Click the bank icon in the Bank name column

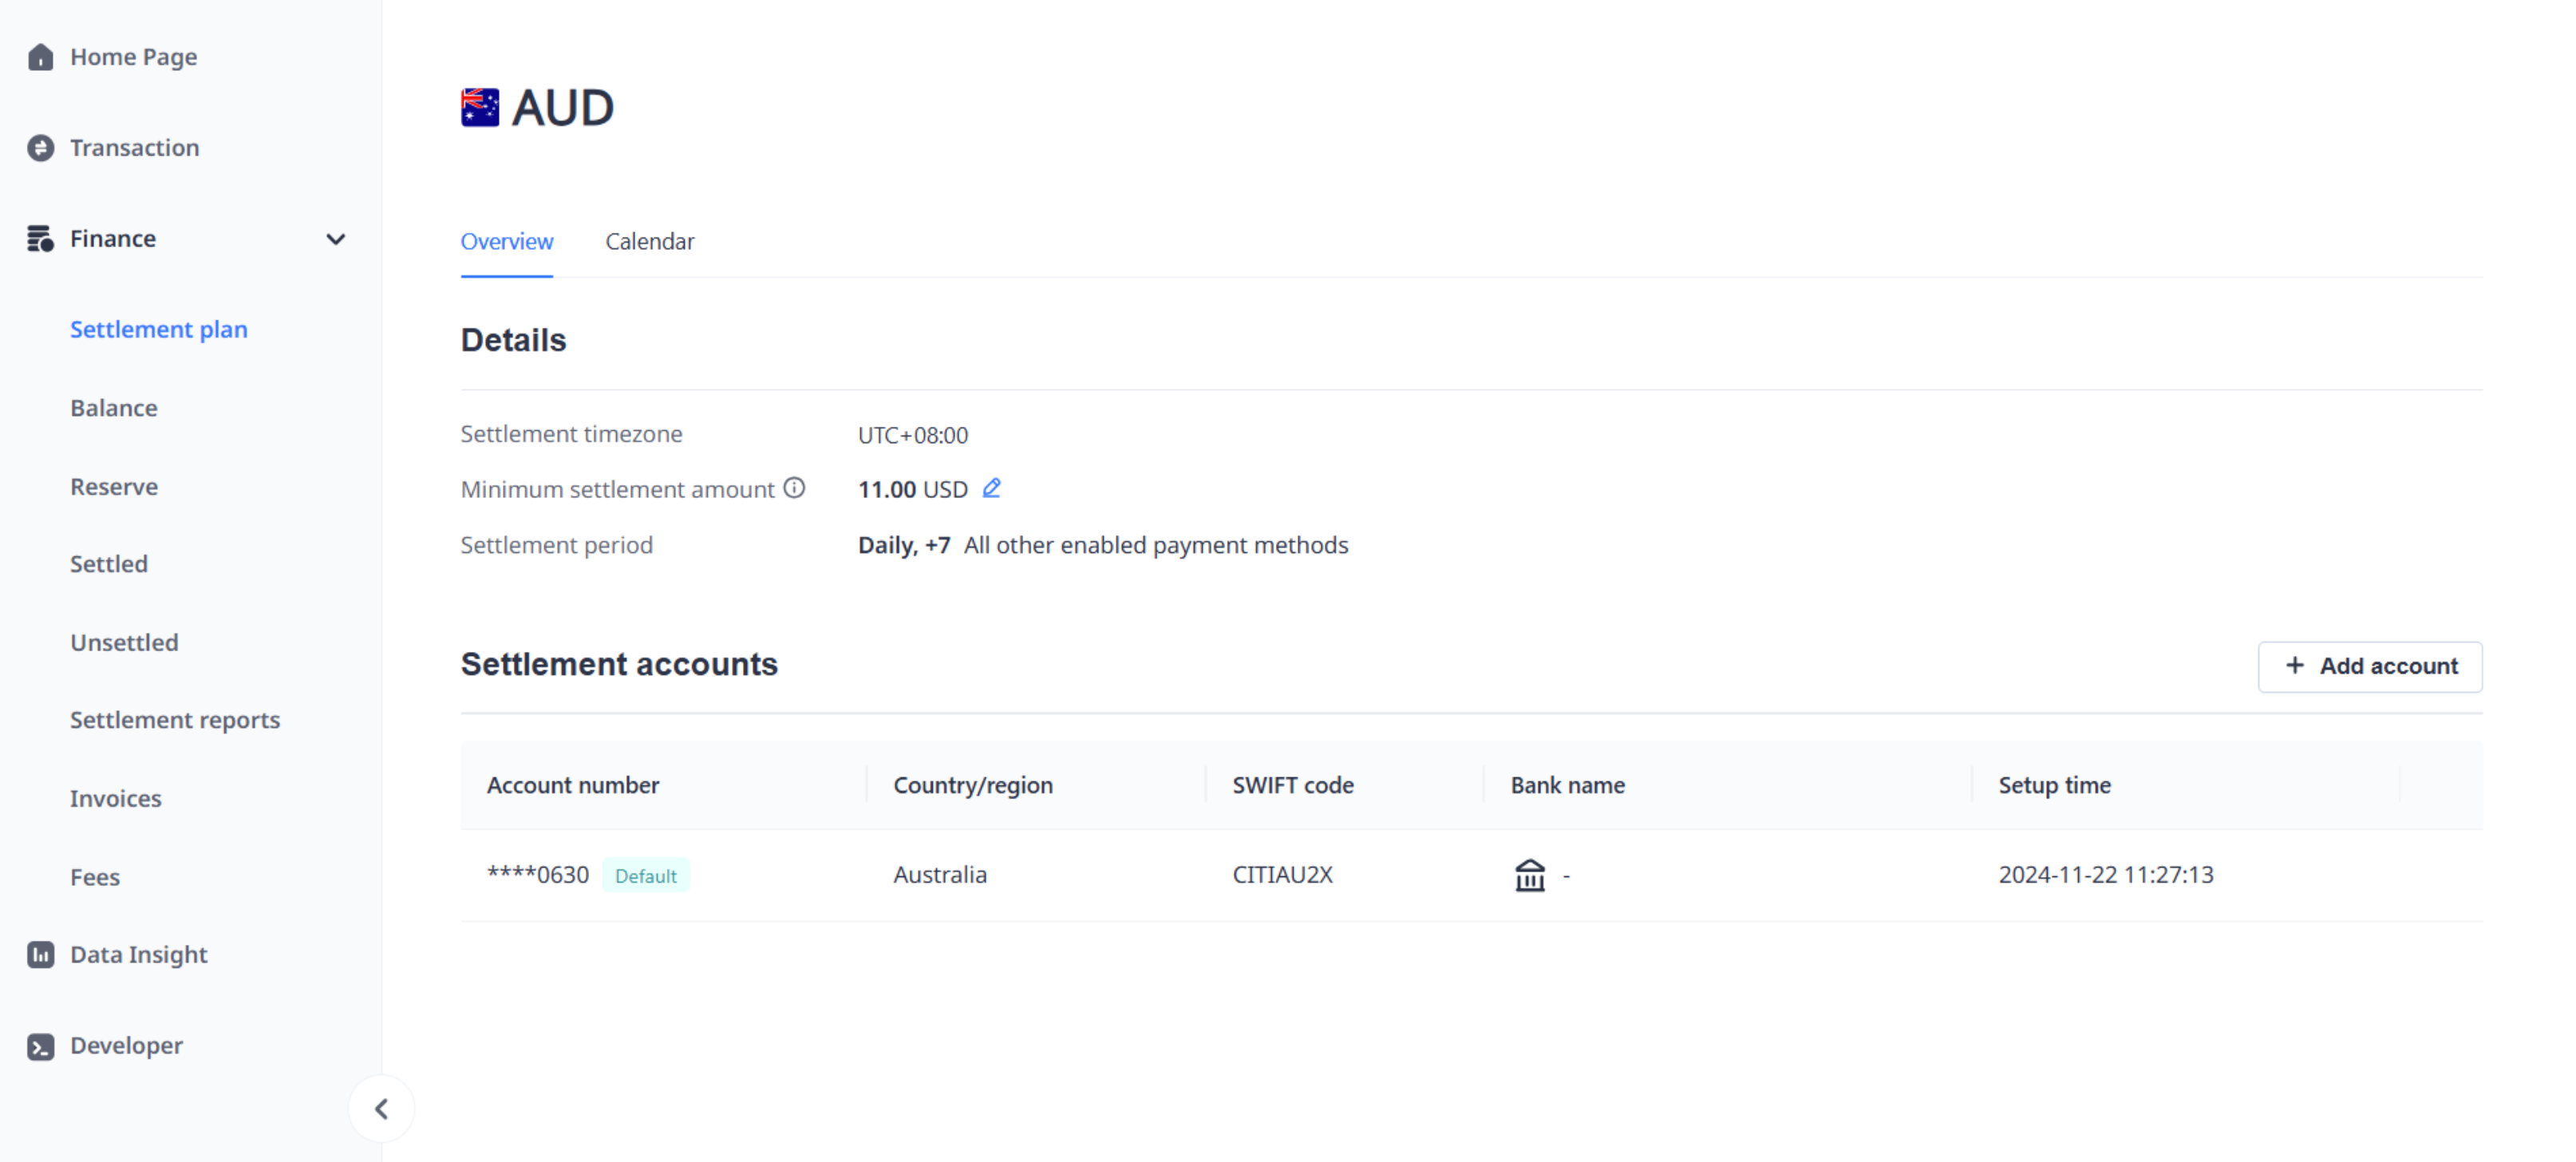pyautogui.click(x=1529, y=875)
